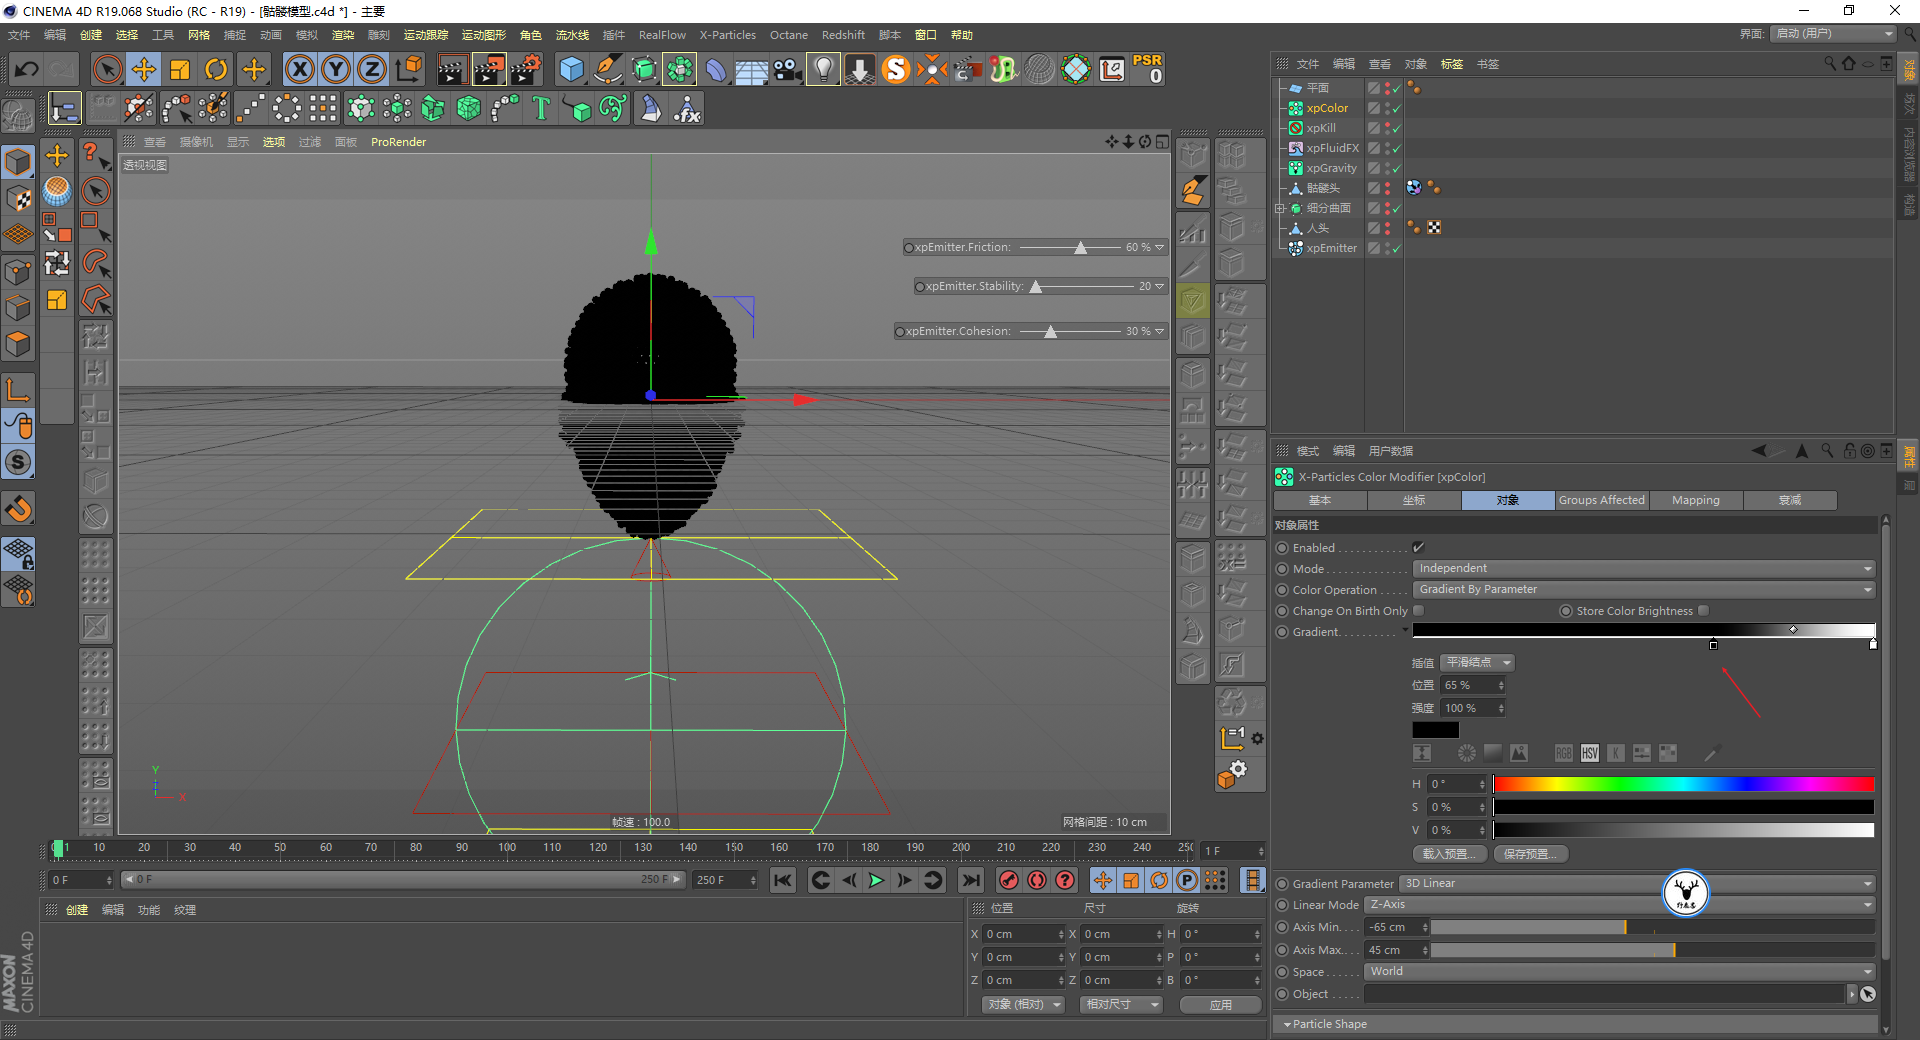The image size is (1920, 1040).
Task: Click the HSV color mode icon
Action: [1589, 753]
